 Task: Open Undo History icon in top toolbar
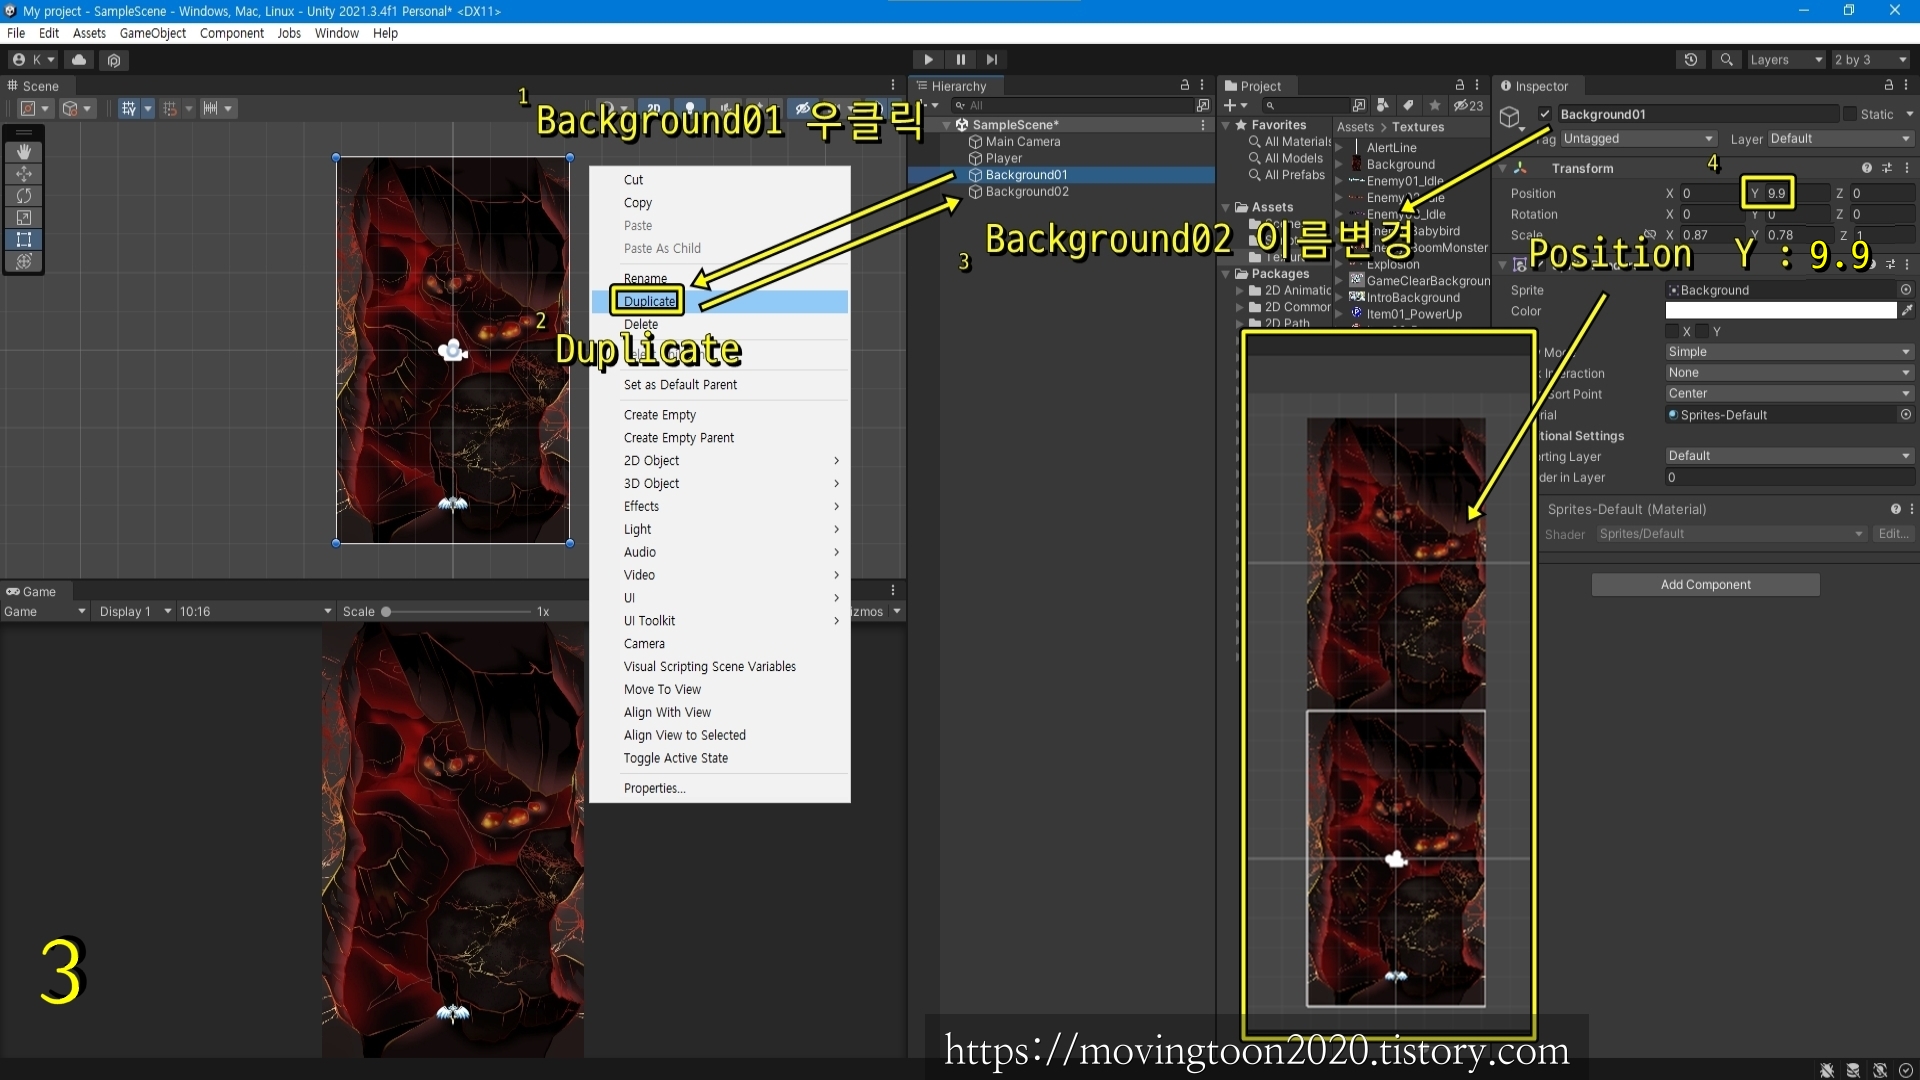pyautogui.click(x=1691, y=60)
